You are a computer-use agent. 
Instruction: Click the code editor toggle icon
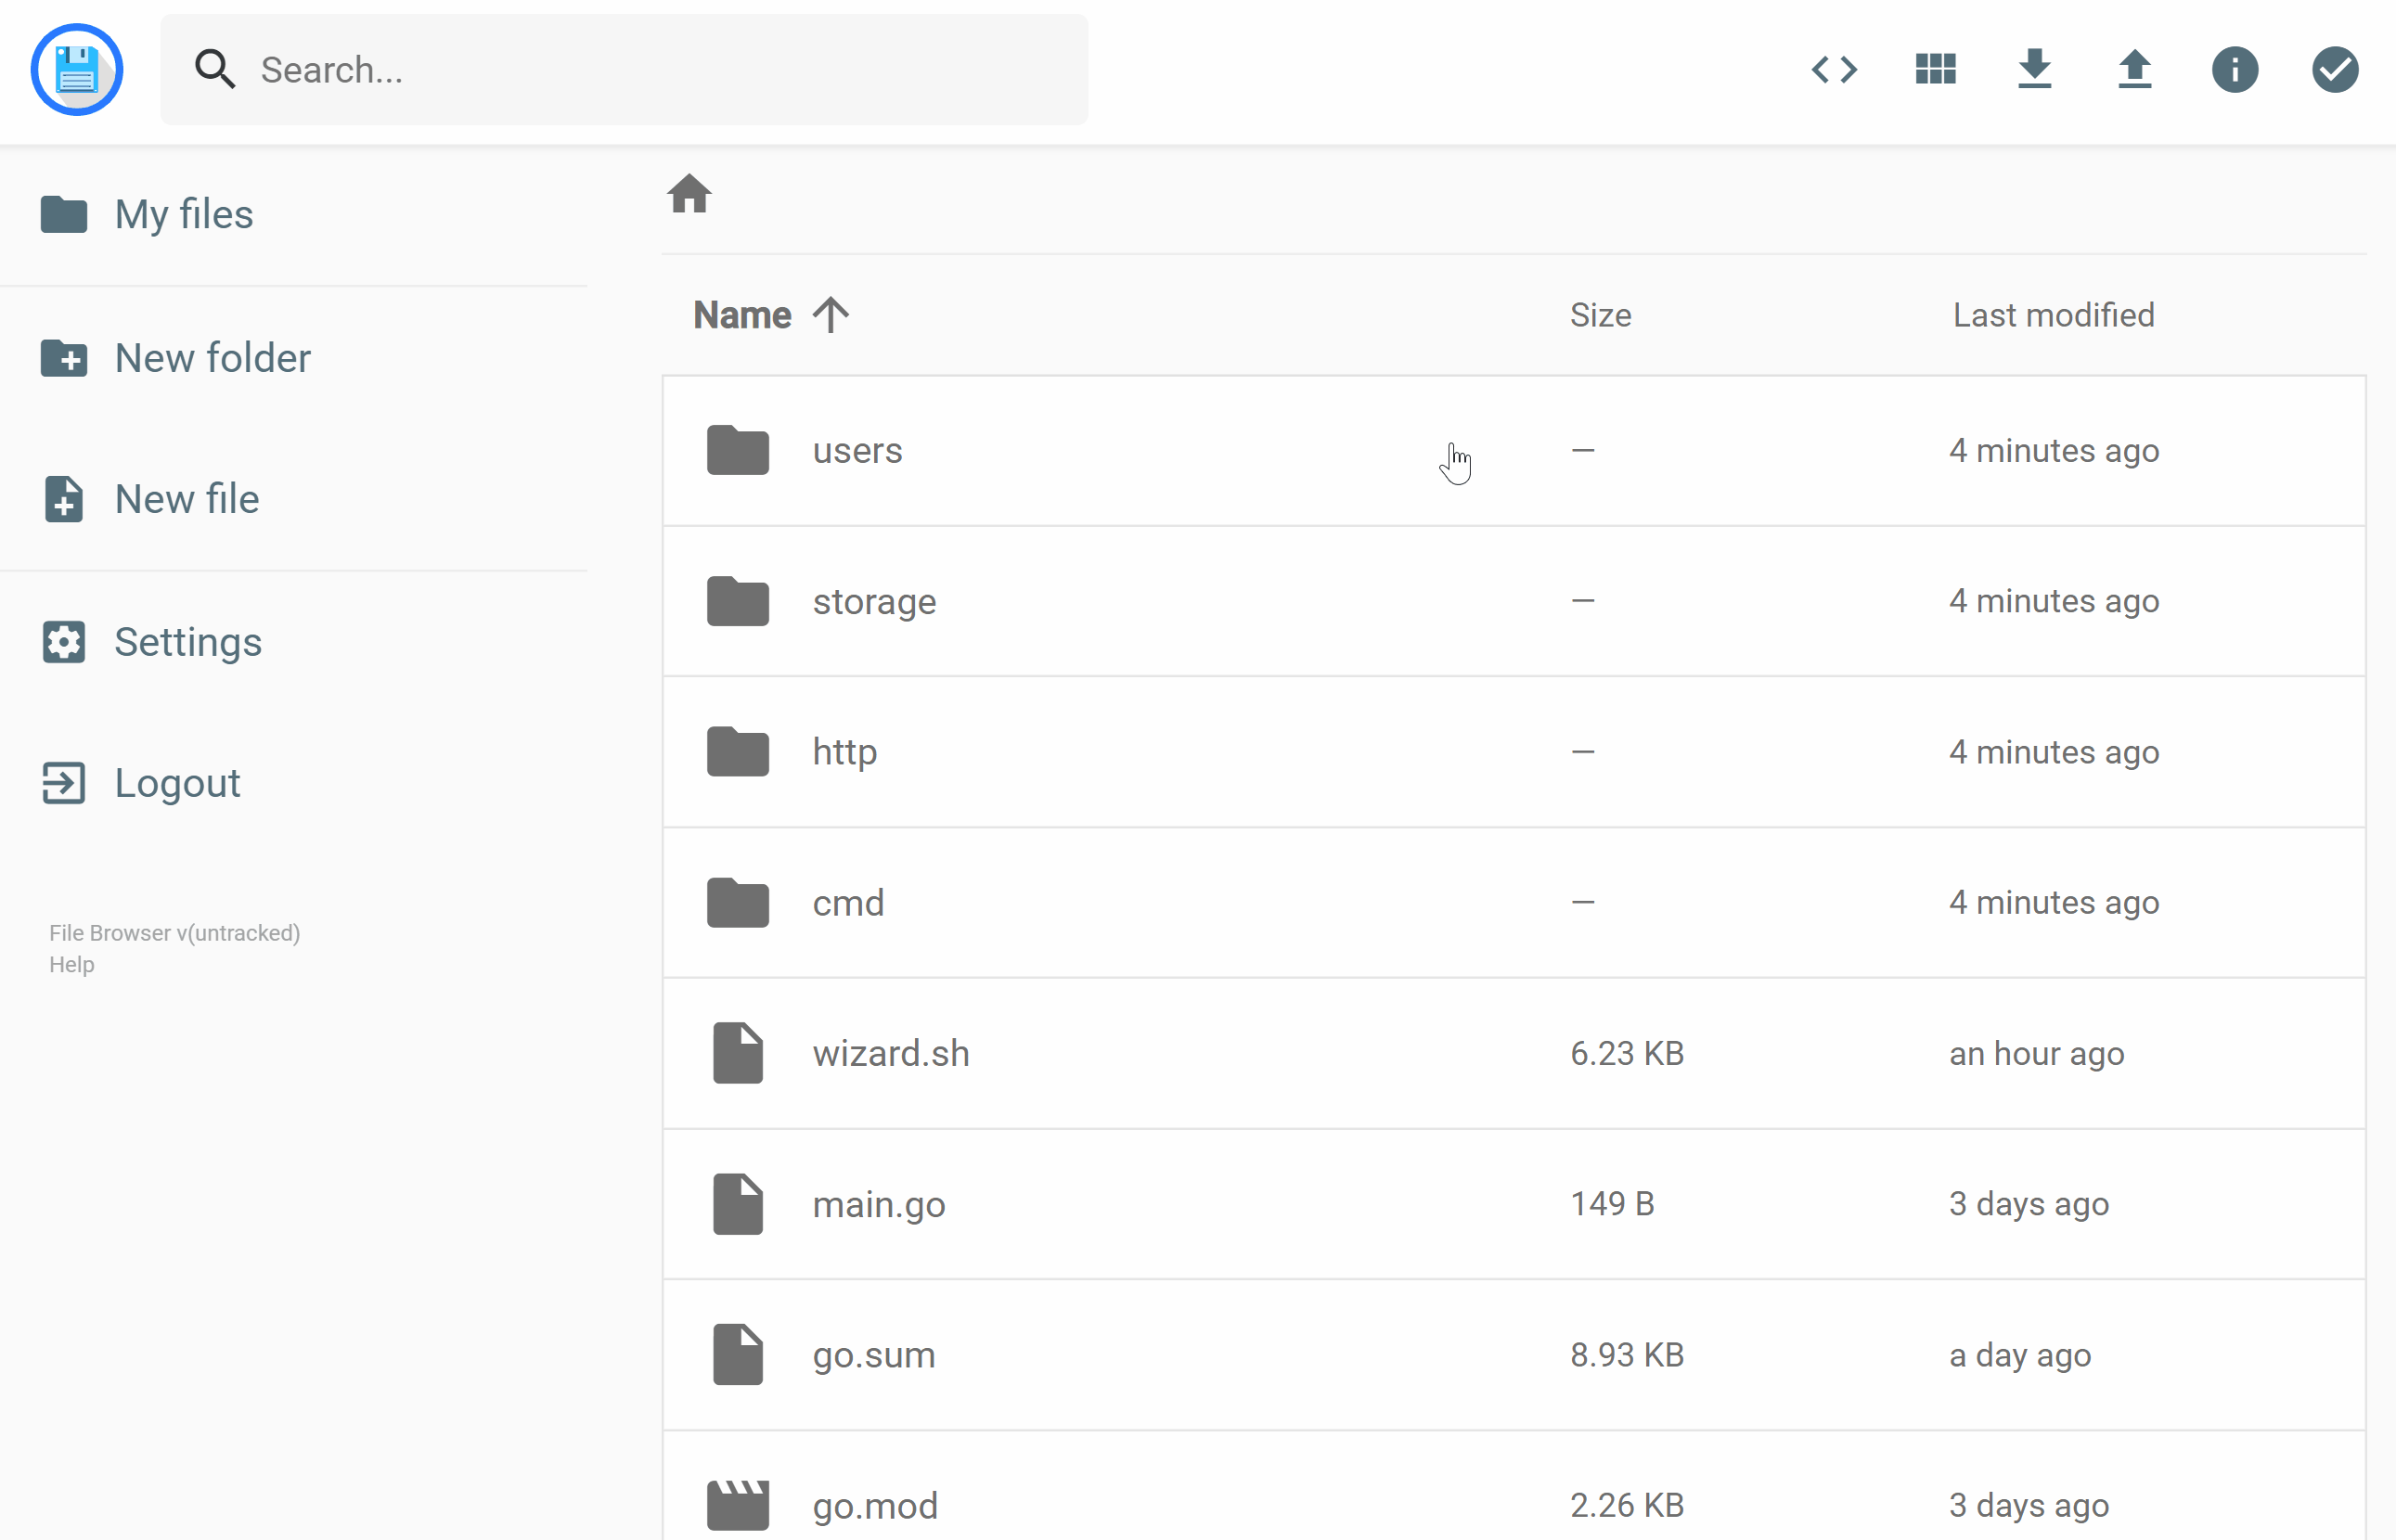tap(1834, 70)
